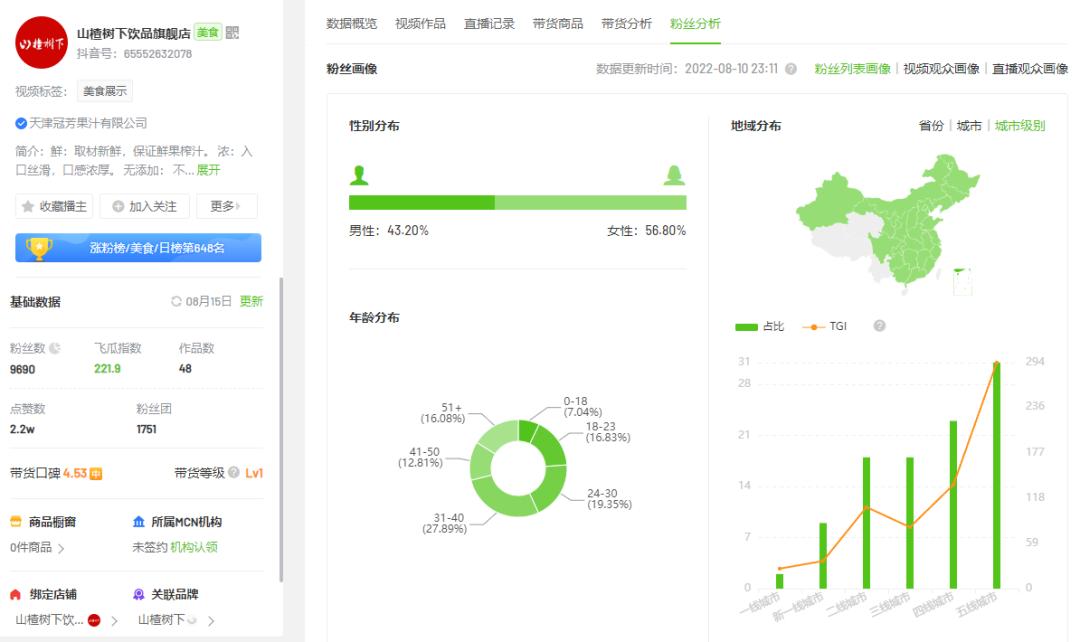Click the medal icon beside 关联品牌
Screen dimensions: 1080x642
coord(138,592)
